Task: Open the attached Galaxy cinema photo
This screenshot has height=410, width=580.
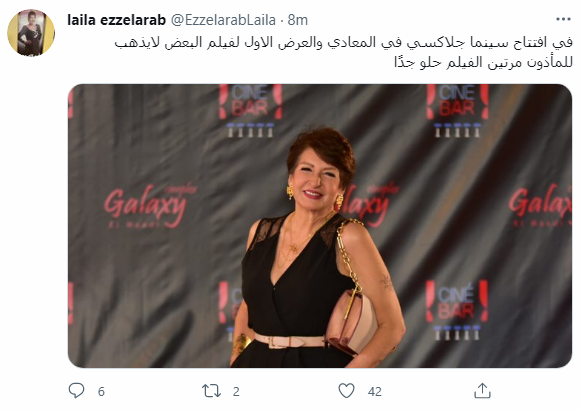Action: pyautogui.click(x=320, y=226)
